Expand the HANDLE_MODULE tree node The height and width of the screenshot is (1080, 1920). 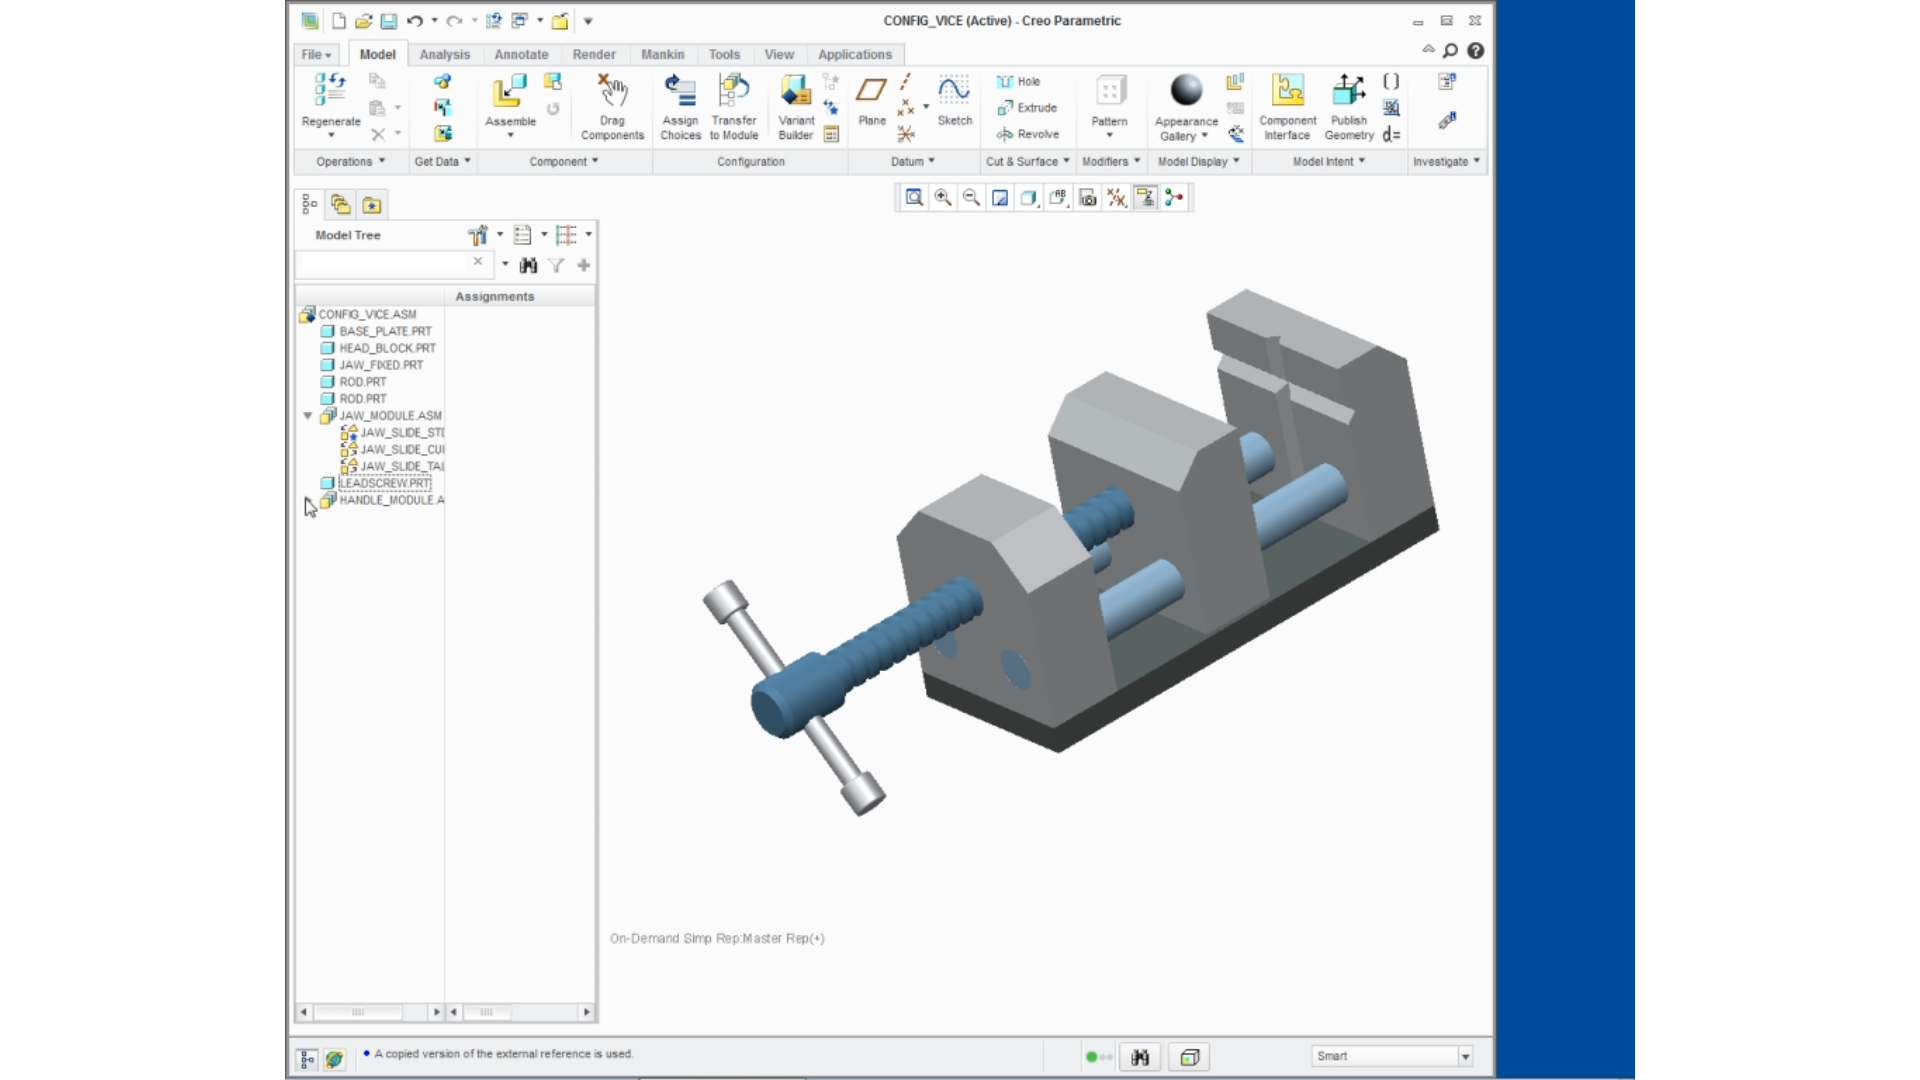coord(308,500)
